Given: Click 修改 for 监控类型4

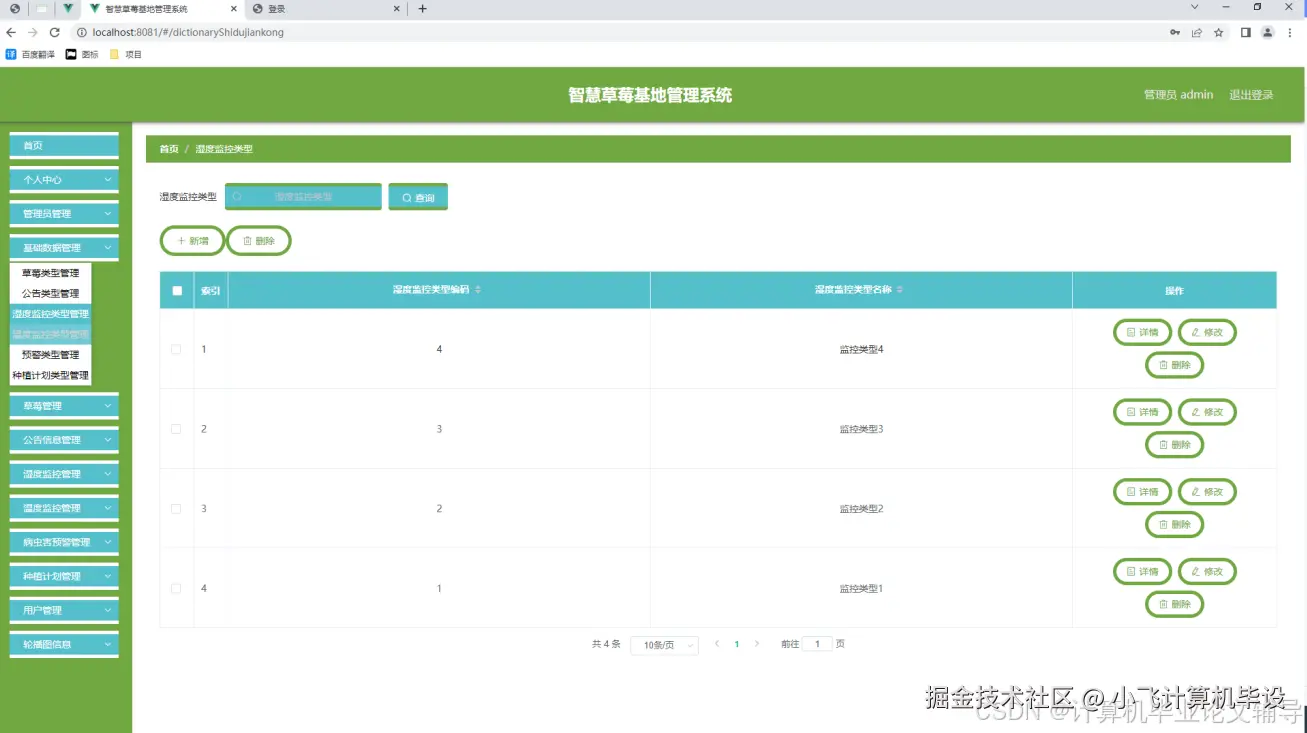Looking at the screenshot, I should [x=1207, y=332].
